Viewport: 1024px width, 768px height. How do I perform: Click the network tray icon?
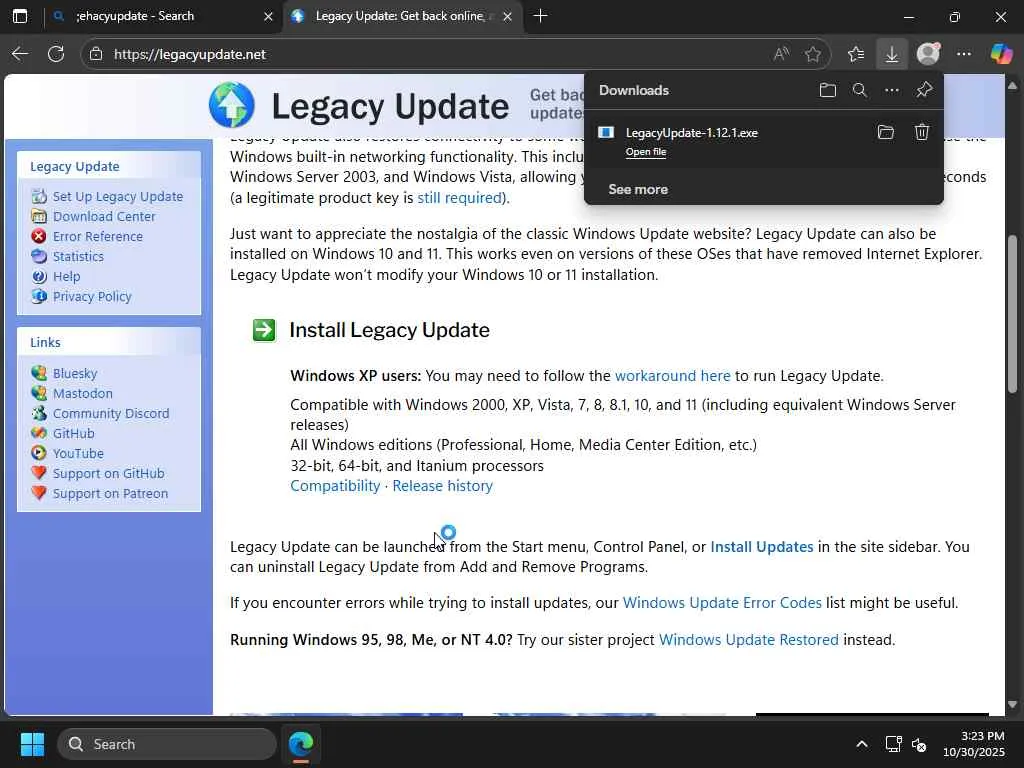893,744
